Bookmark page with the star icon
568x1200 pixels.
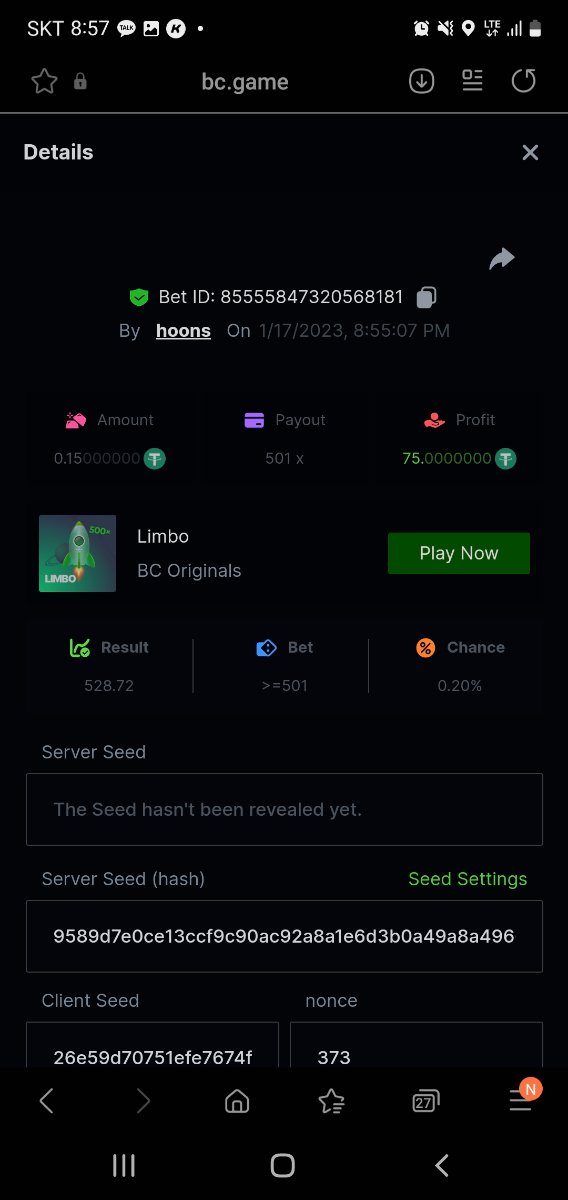pos(44,82)
